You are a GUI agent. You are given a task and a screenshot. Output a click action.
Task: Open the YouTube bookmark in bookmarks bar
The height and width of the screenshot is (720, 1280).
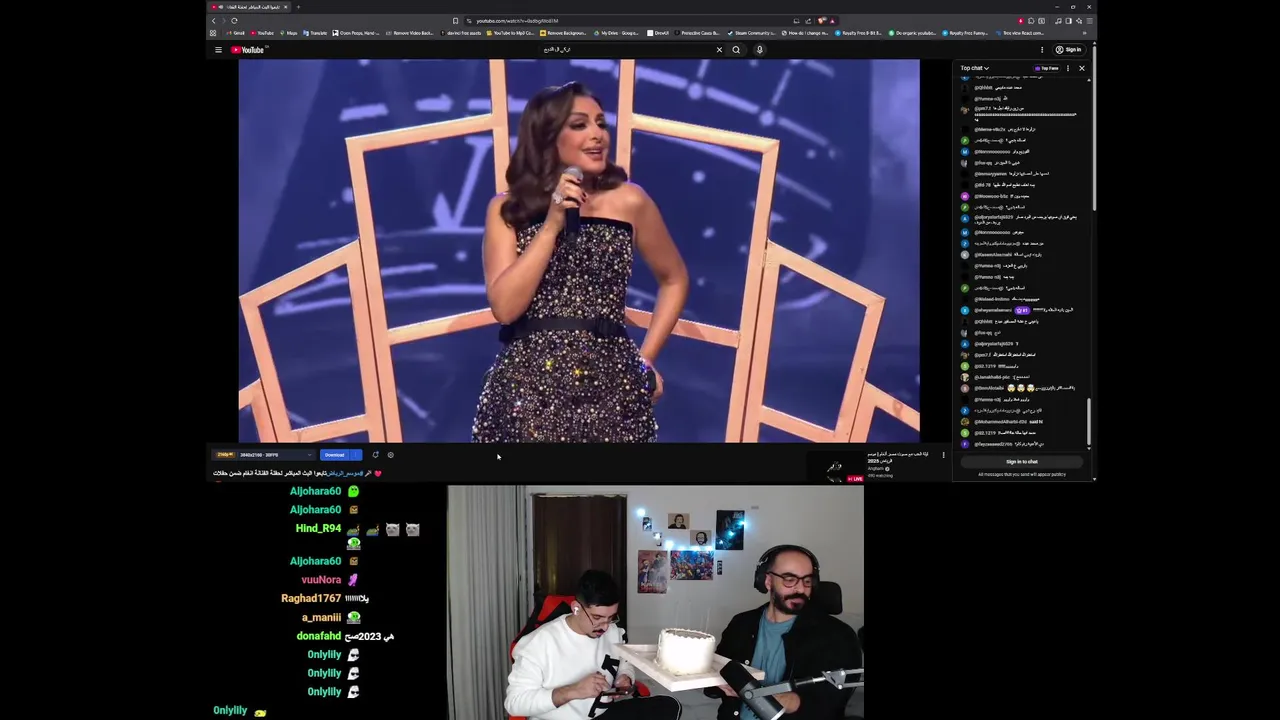point(263,33)
